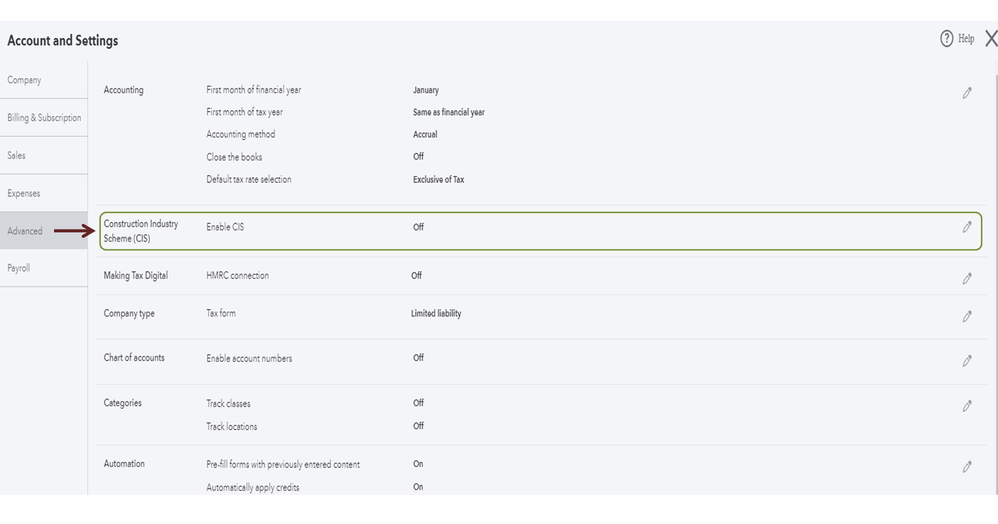Go to the Expenses tab
This screenshot has height=524, width=998.
[x=24, y=193]
